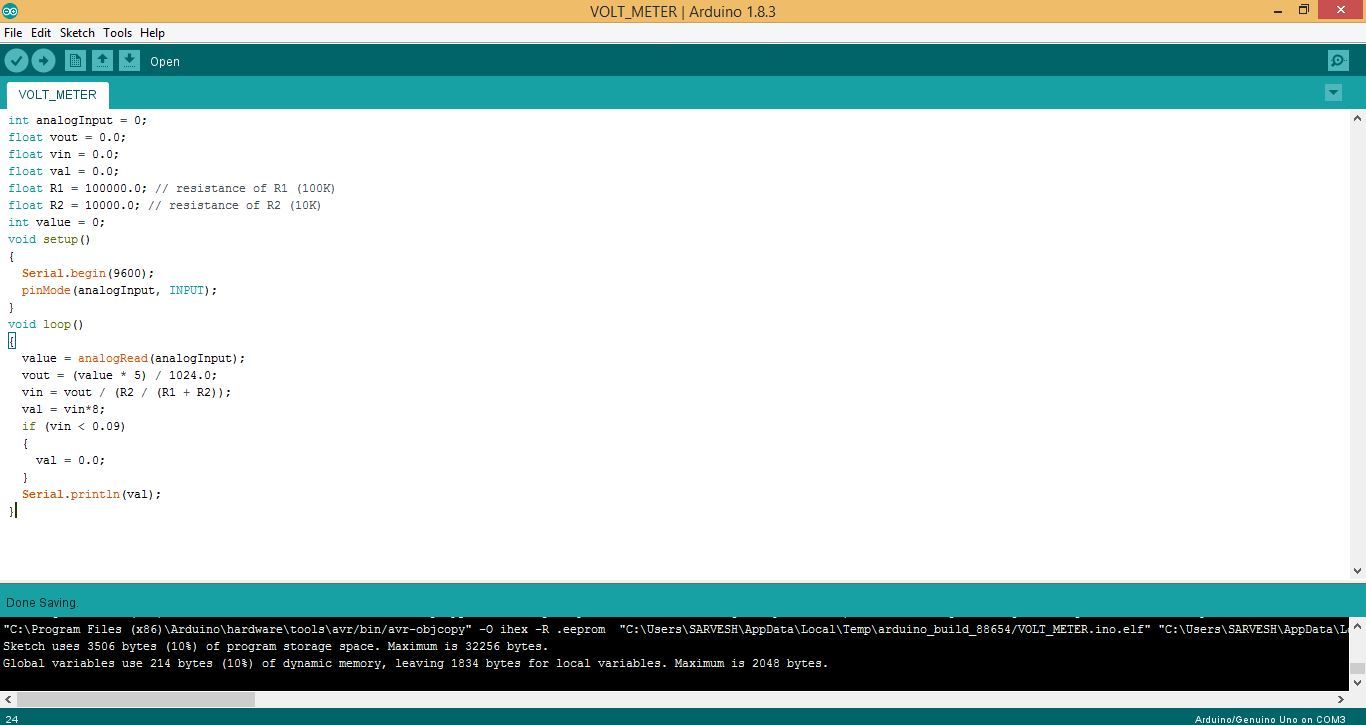
Task: Click the line number 24 in status bar
Action: pyautogui.click(x=12, y=719)
